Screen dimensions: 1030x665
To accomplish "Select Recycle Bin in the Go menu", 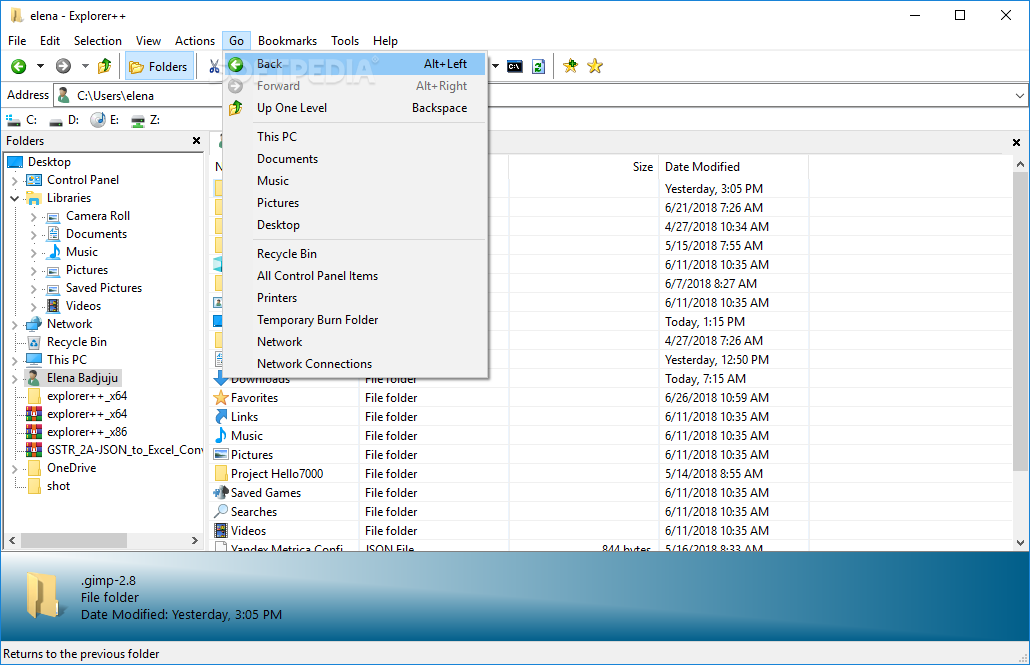I will point(355,254).
